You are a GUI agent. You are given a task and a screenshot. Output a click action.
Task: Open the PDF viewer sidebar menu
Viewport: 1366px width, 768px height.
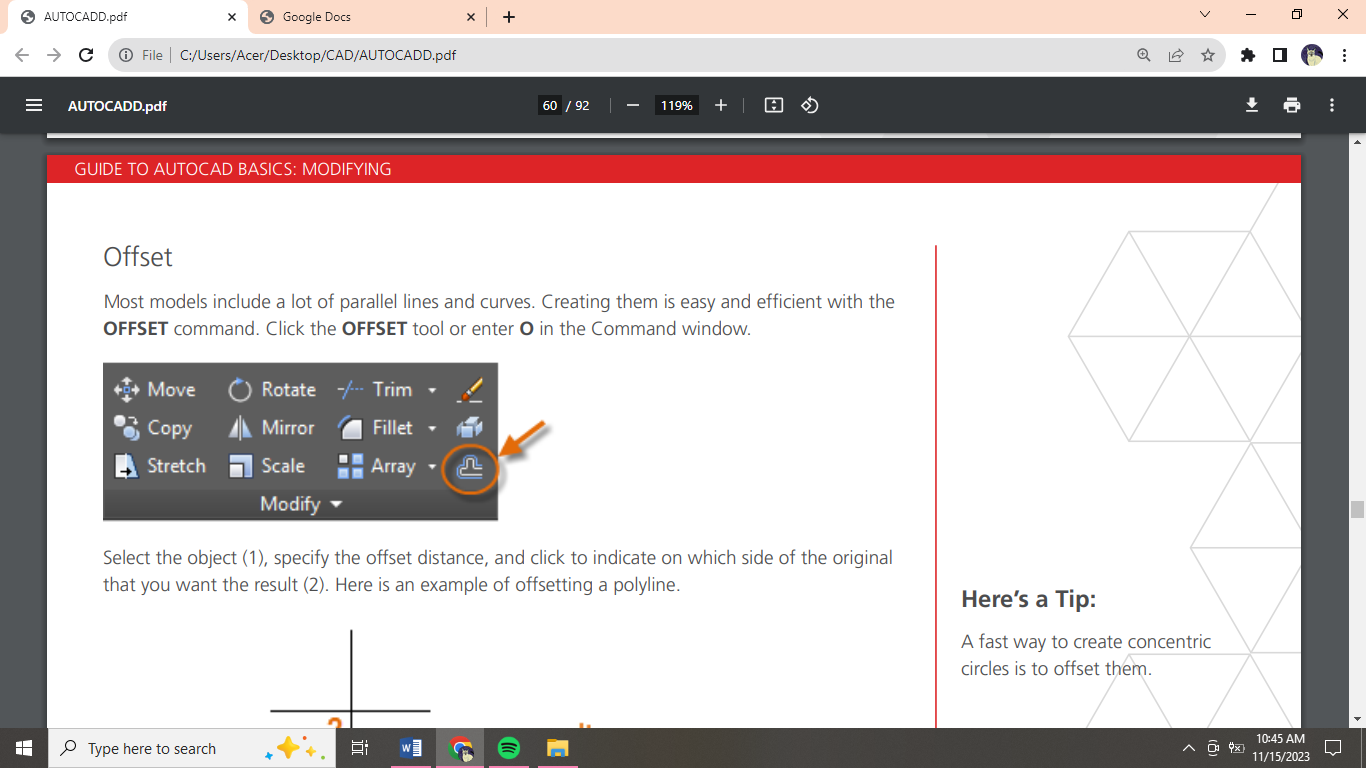(34, 105)
